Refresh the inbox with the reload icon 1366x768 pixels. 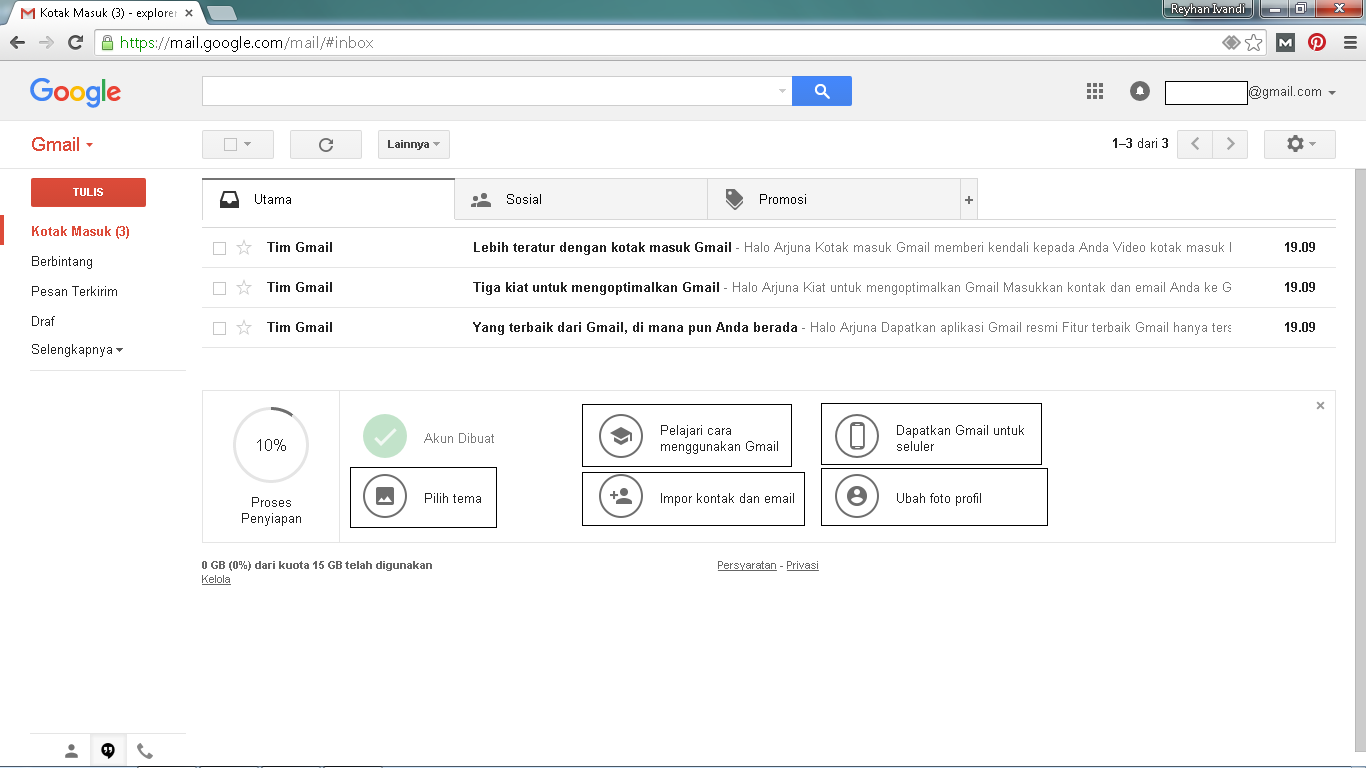[x=325, y=144]
